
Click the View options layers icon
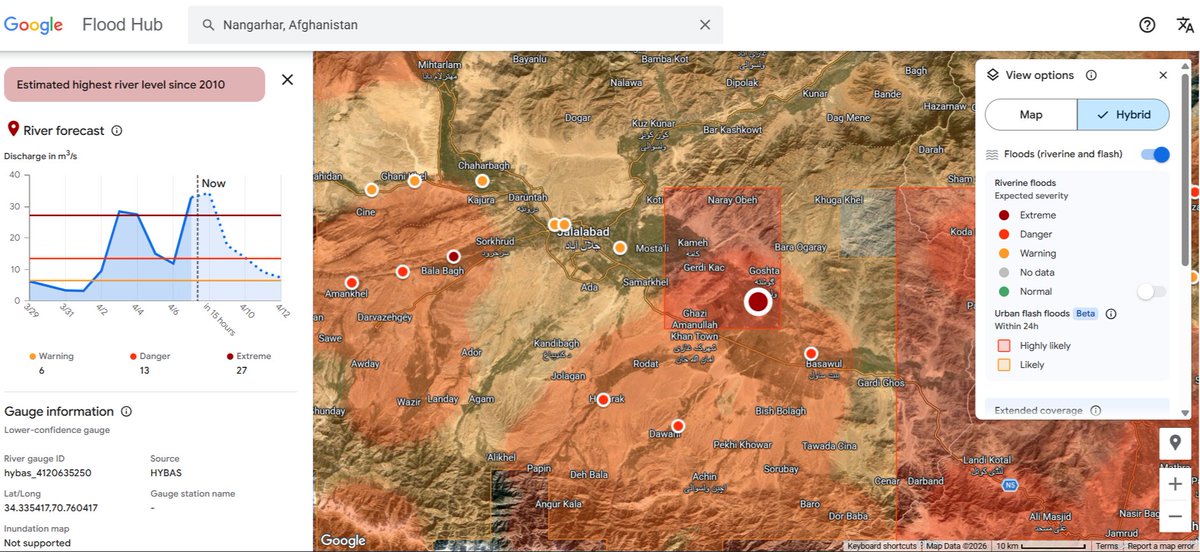click(993, 75)
